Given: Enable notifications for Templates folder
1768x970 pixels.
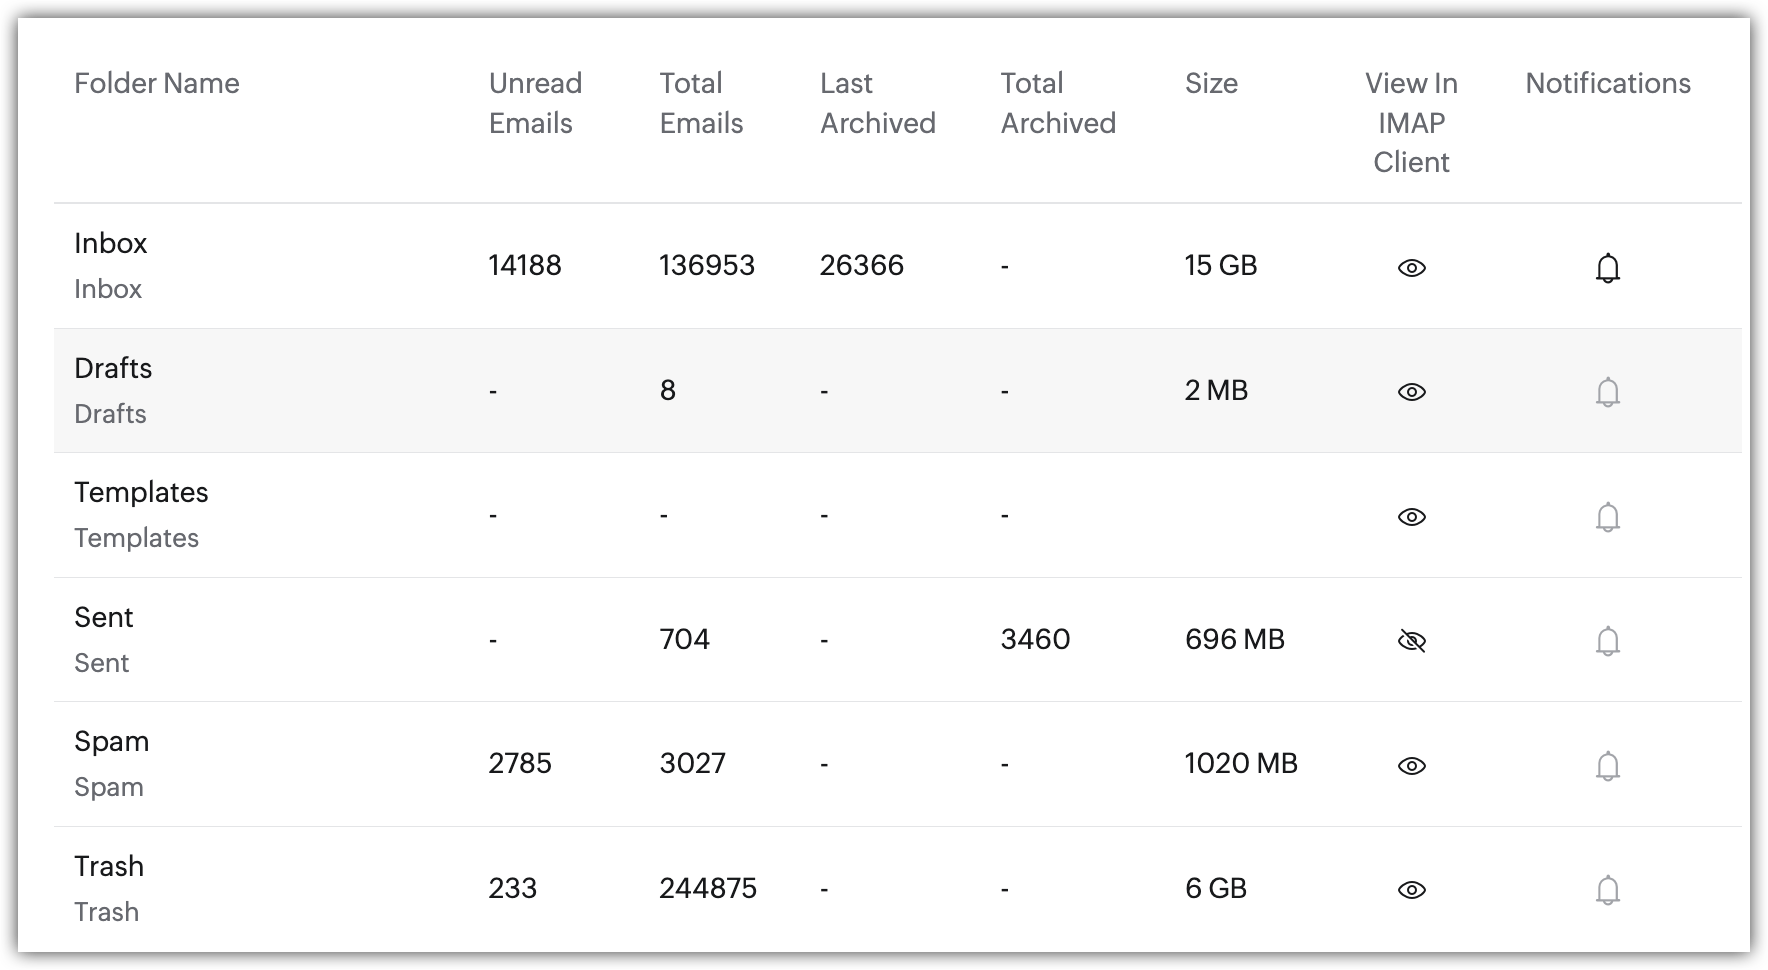Looking at the screenshot, I should [x=1607, y=517].
